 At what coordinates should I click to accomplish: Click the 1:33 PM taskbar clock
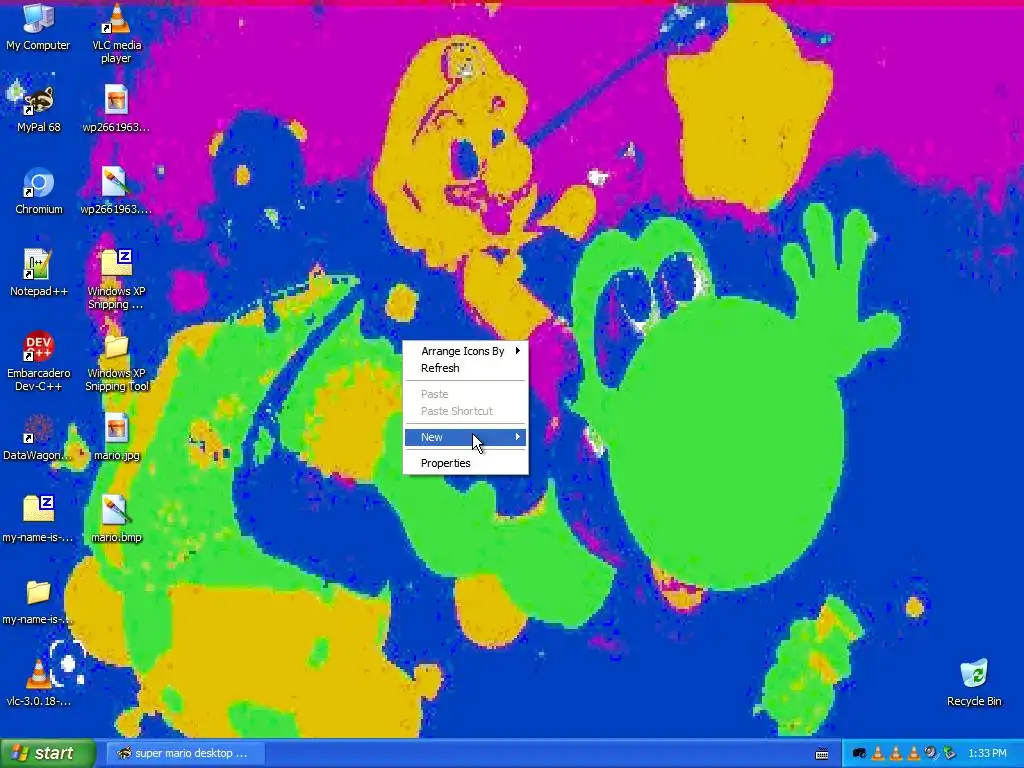coord(987,754)
